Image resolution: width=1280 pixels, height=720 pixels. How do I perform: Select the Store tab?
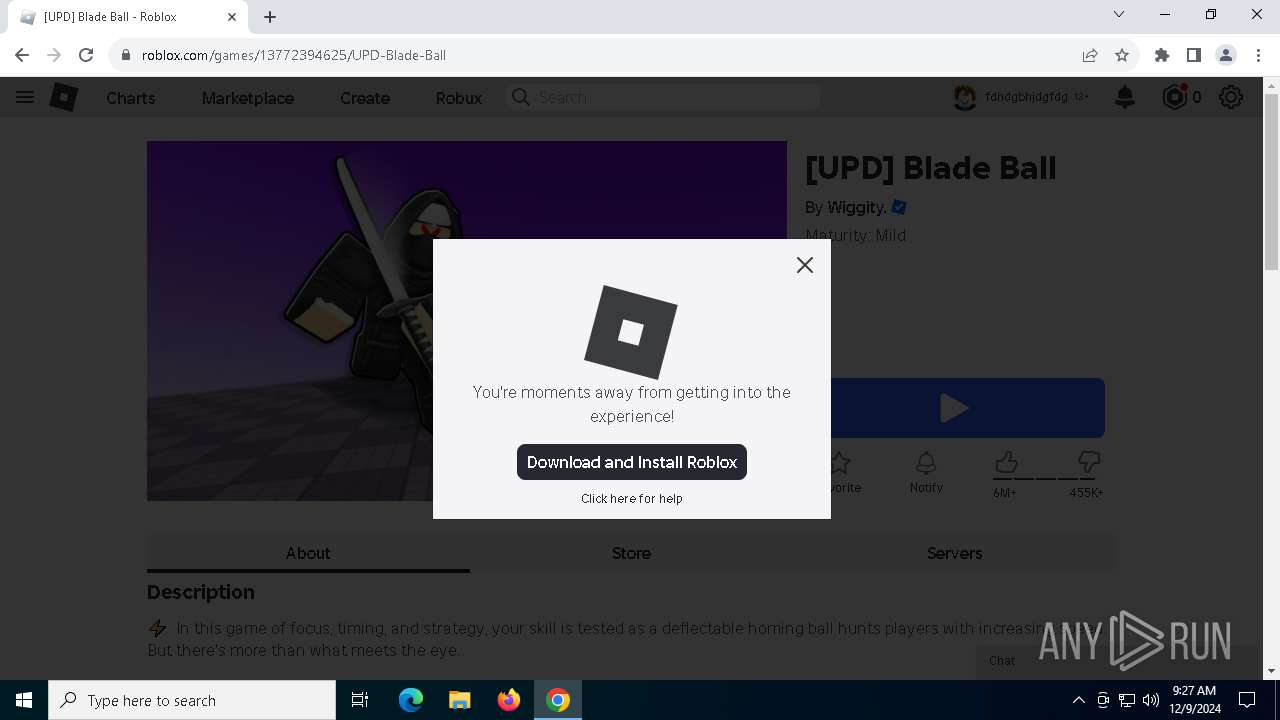[x=631, y=553]
